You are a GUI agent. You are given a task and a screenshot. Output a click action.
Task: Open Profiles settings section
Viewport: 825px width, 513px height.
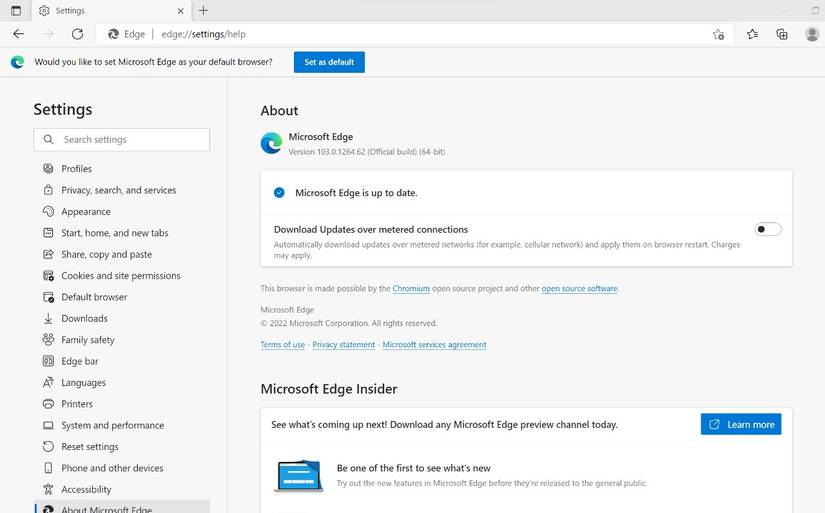click(x=76, y=169)
